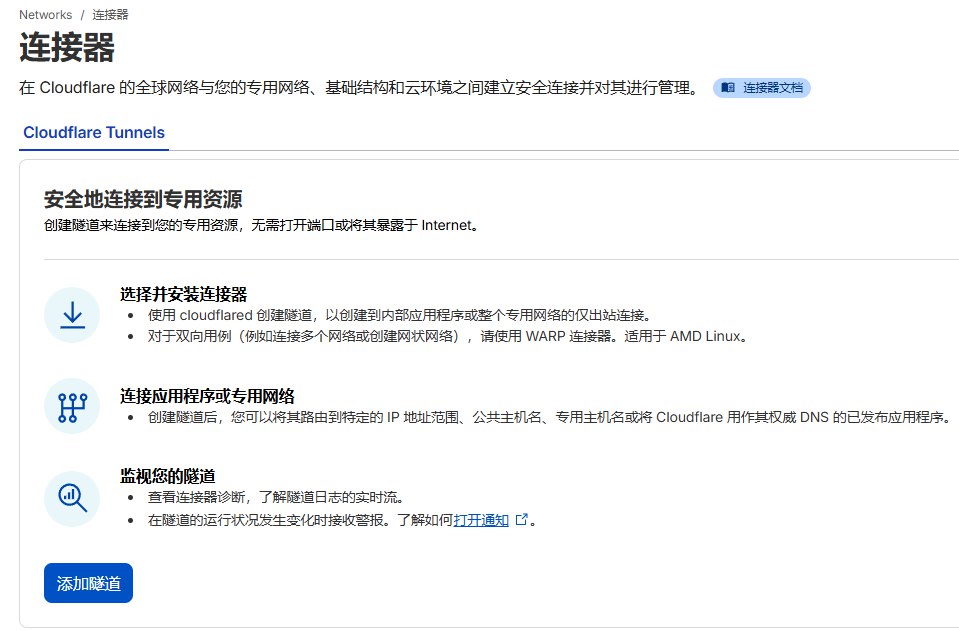
Task: Select the 连接器 breadcrumb item
Action: pos(110,15)
